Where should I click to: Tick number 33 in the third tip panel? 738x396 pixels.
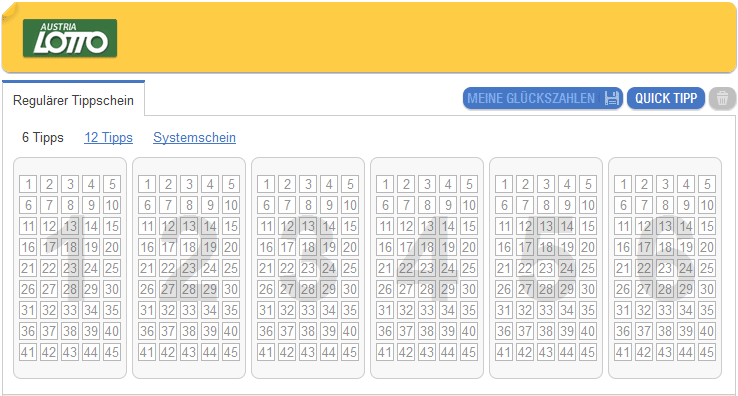coord(308,310)
